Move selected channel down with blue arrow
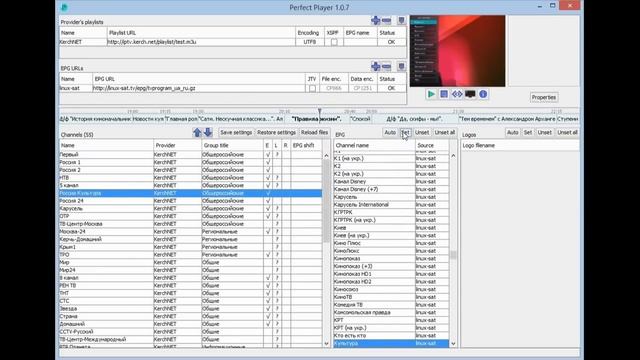Viewport: 640px width, 360px height. click(208, 132)
